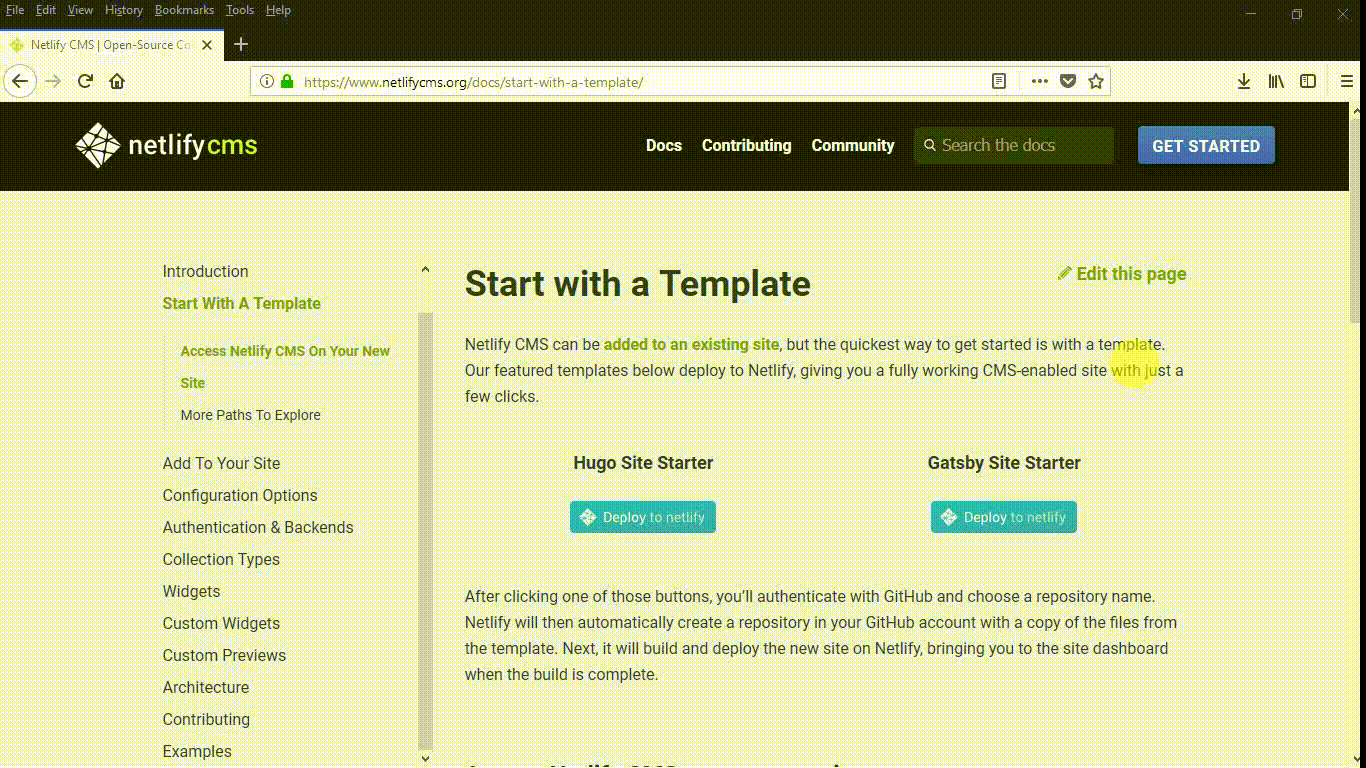Open the Tools menu
Screen dimensions: 1366x768
[240, 10]
